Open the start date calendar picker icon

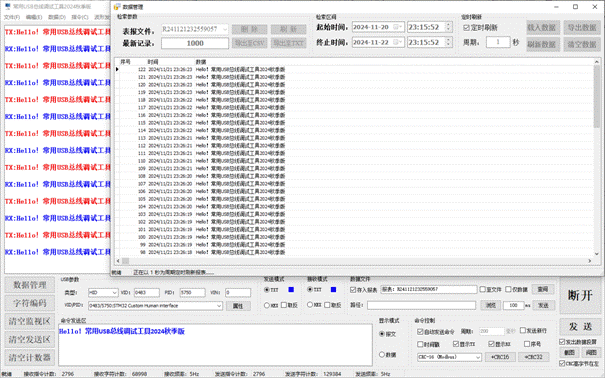click(x=397, y=27)
